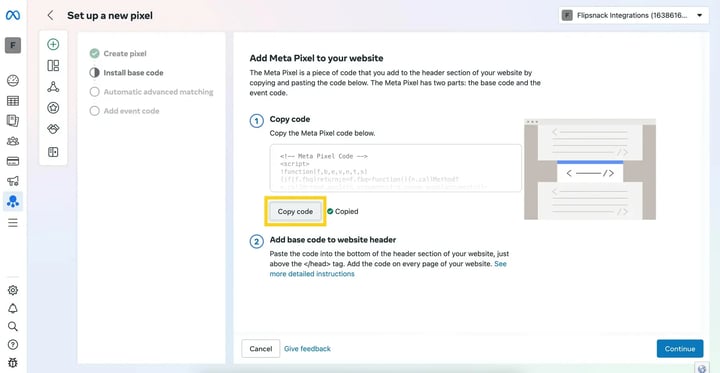Go back using the left chevron arrow
Image resolution: width=720 pixels, height=373 pixels.
51,15
